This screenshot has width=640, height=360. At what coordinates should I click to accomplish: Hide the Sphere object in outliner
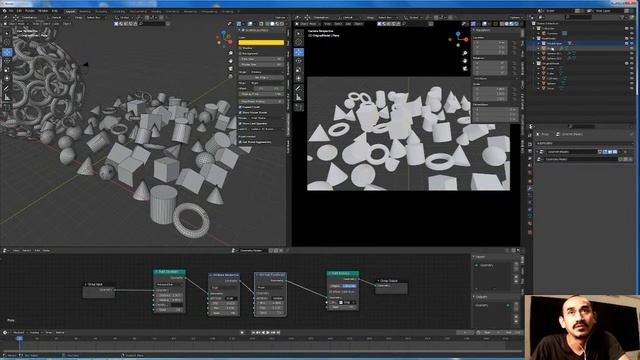pyautogui.click(x=631, y=83)
